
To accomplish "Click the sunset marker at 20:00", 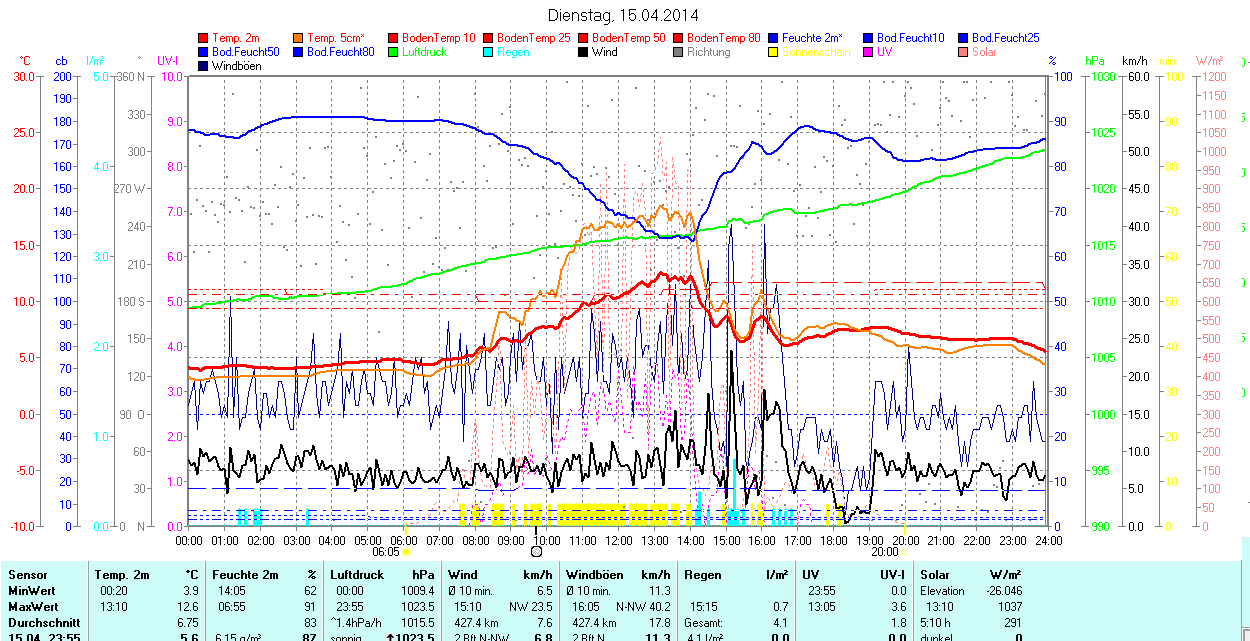I will click(904, 551).
